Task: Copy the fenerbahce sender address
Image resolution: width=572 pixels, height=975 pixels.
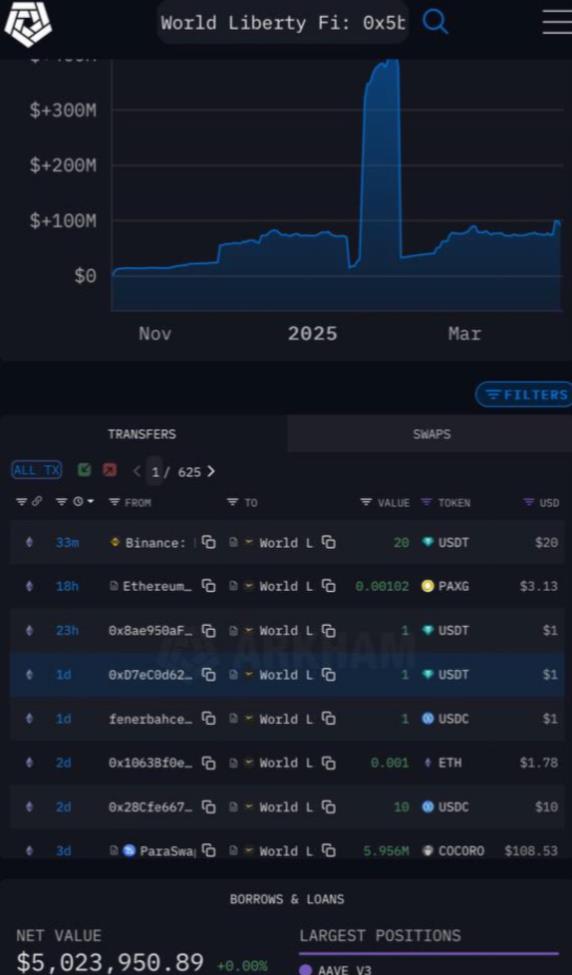Action: 208,719
